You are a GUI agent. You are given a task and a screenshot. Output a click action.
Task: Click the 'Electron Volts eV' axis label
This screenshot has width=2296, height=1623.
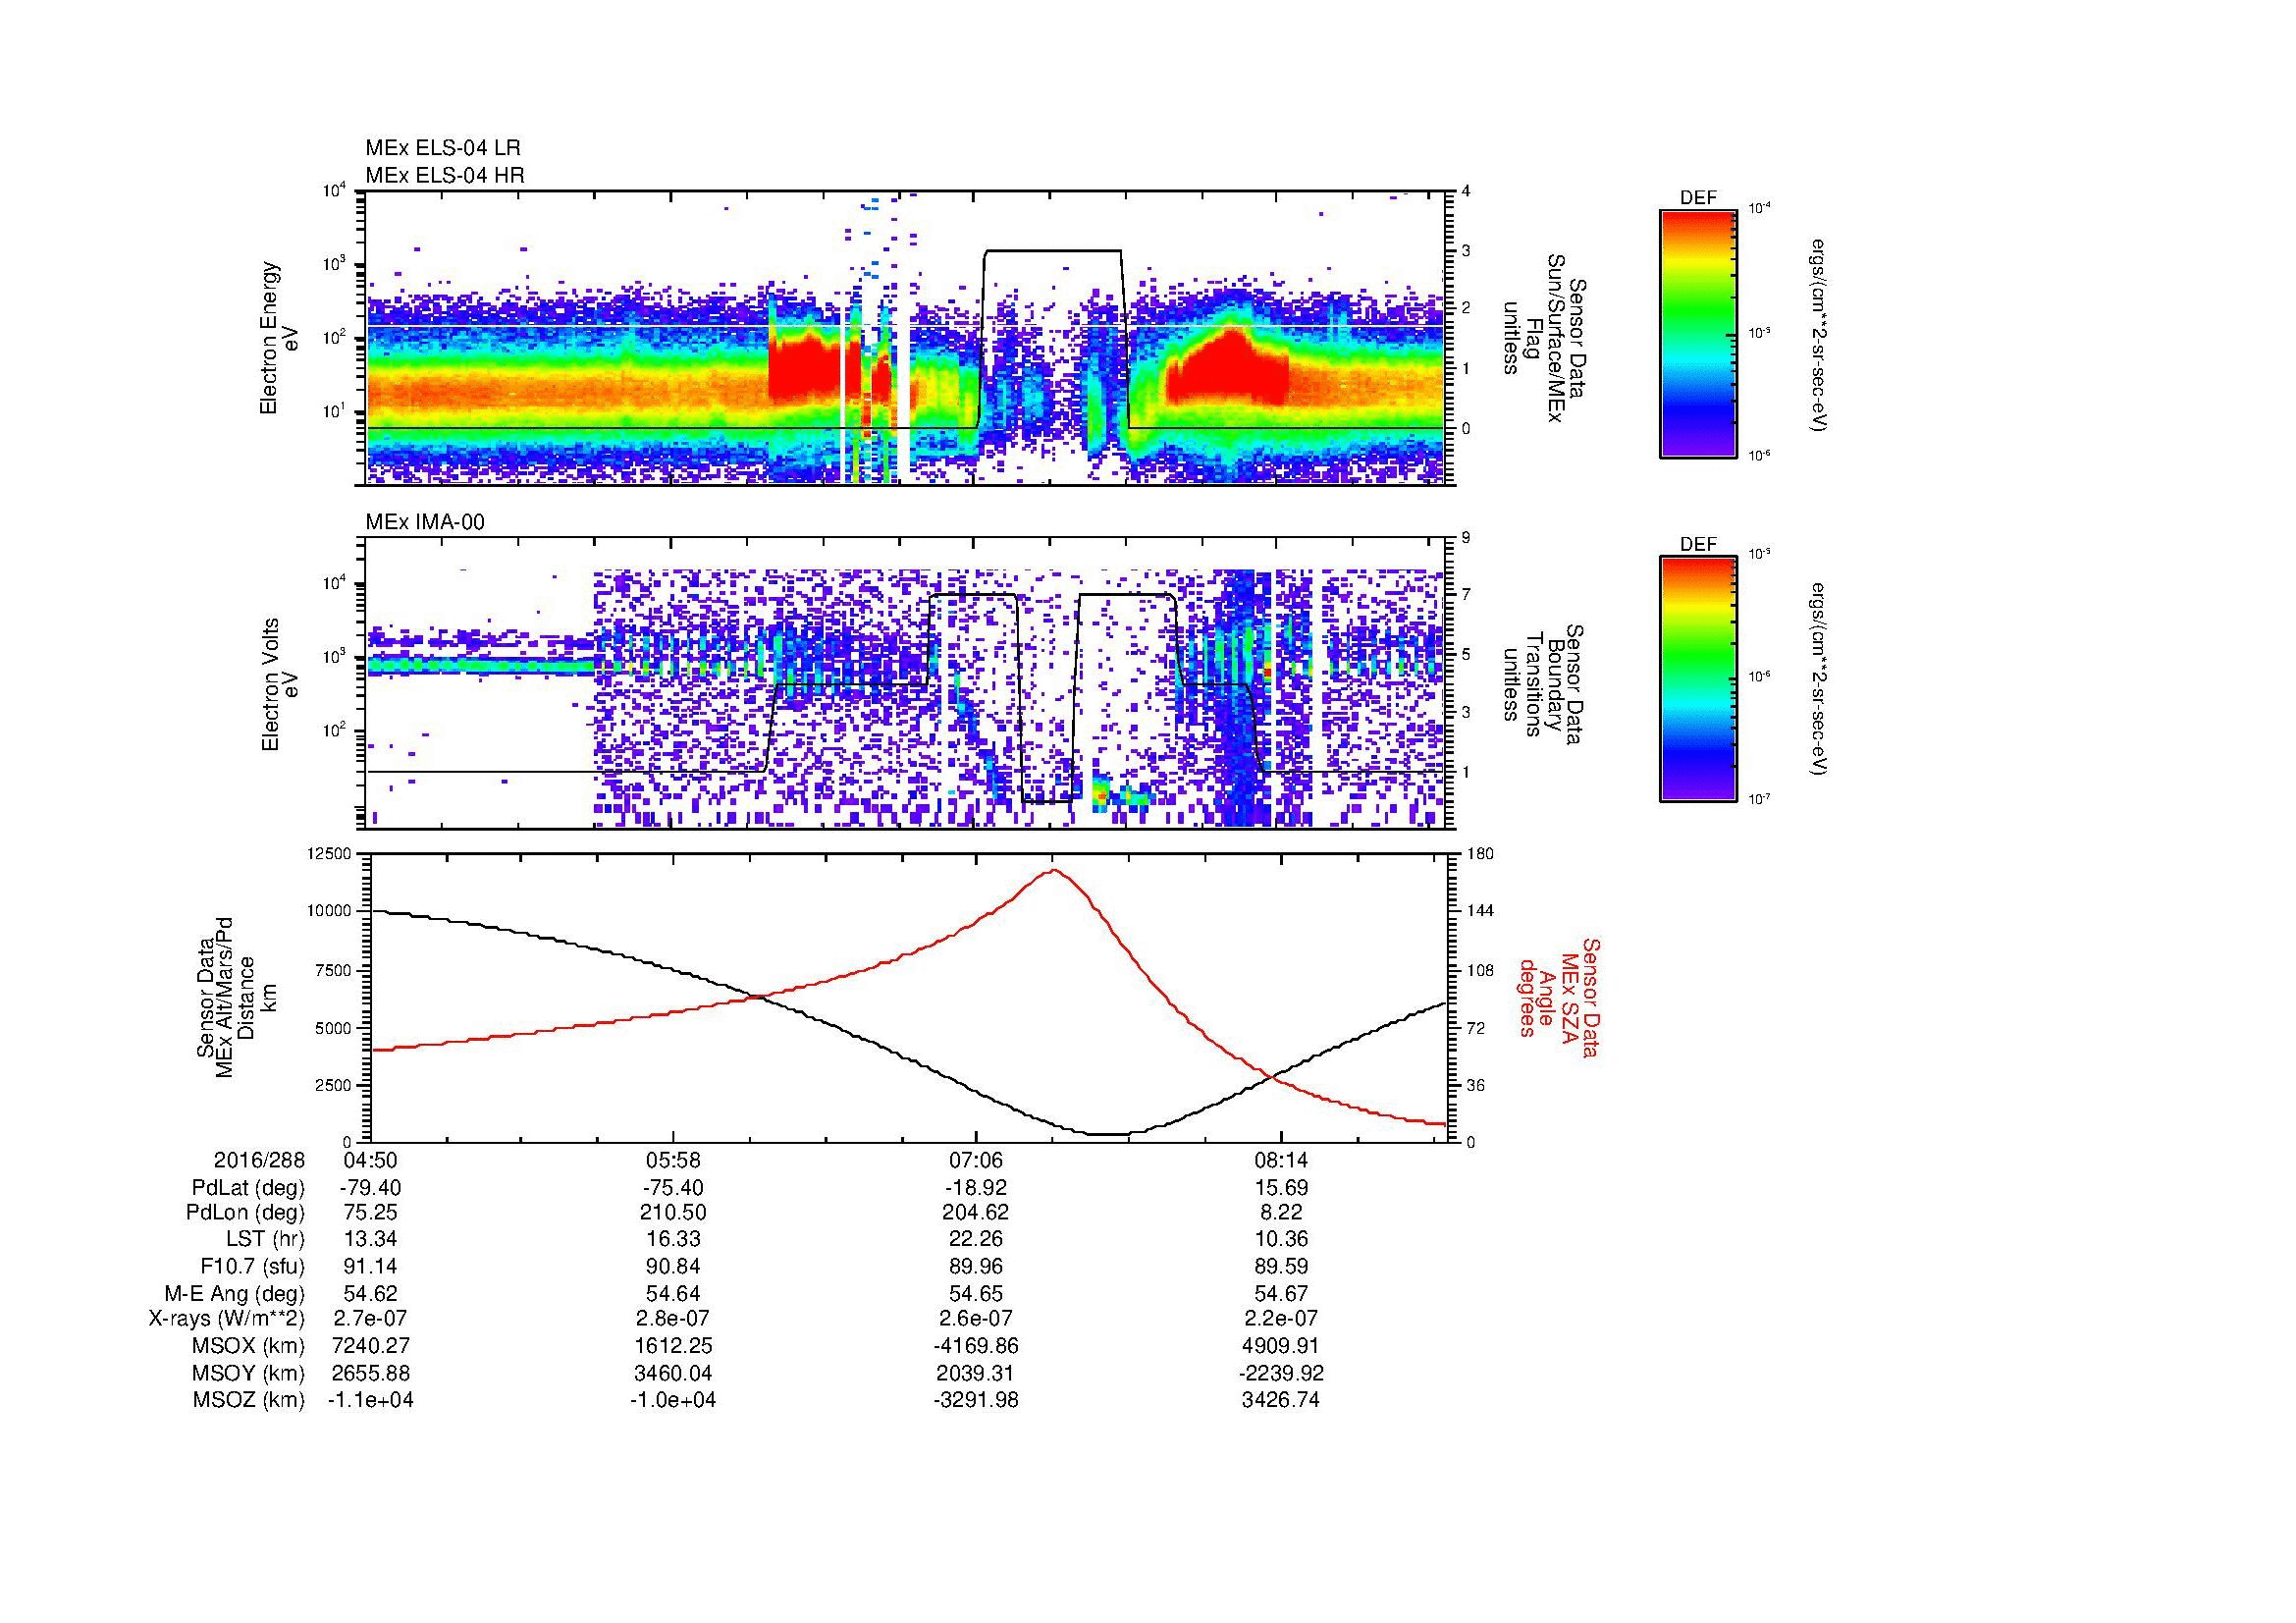pyautogui.click(x=279, y=684)
